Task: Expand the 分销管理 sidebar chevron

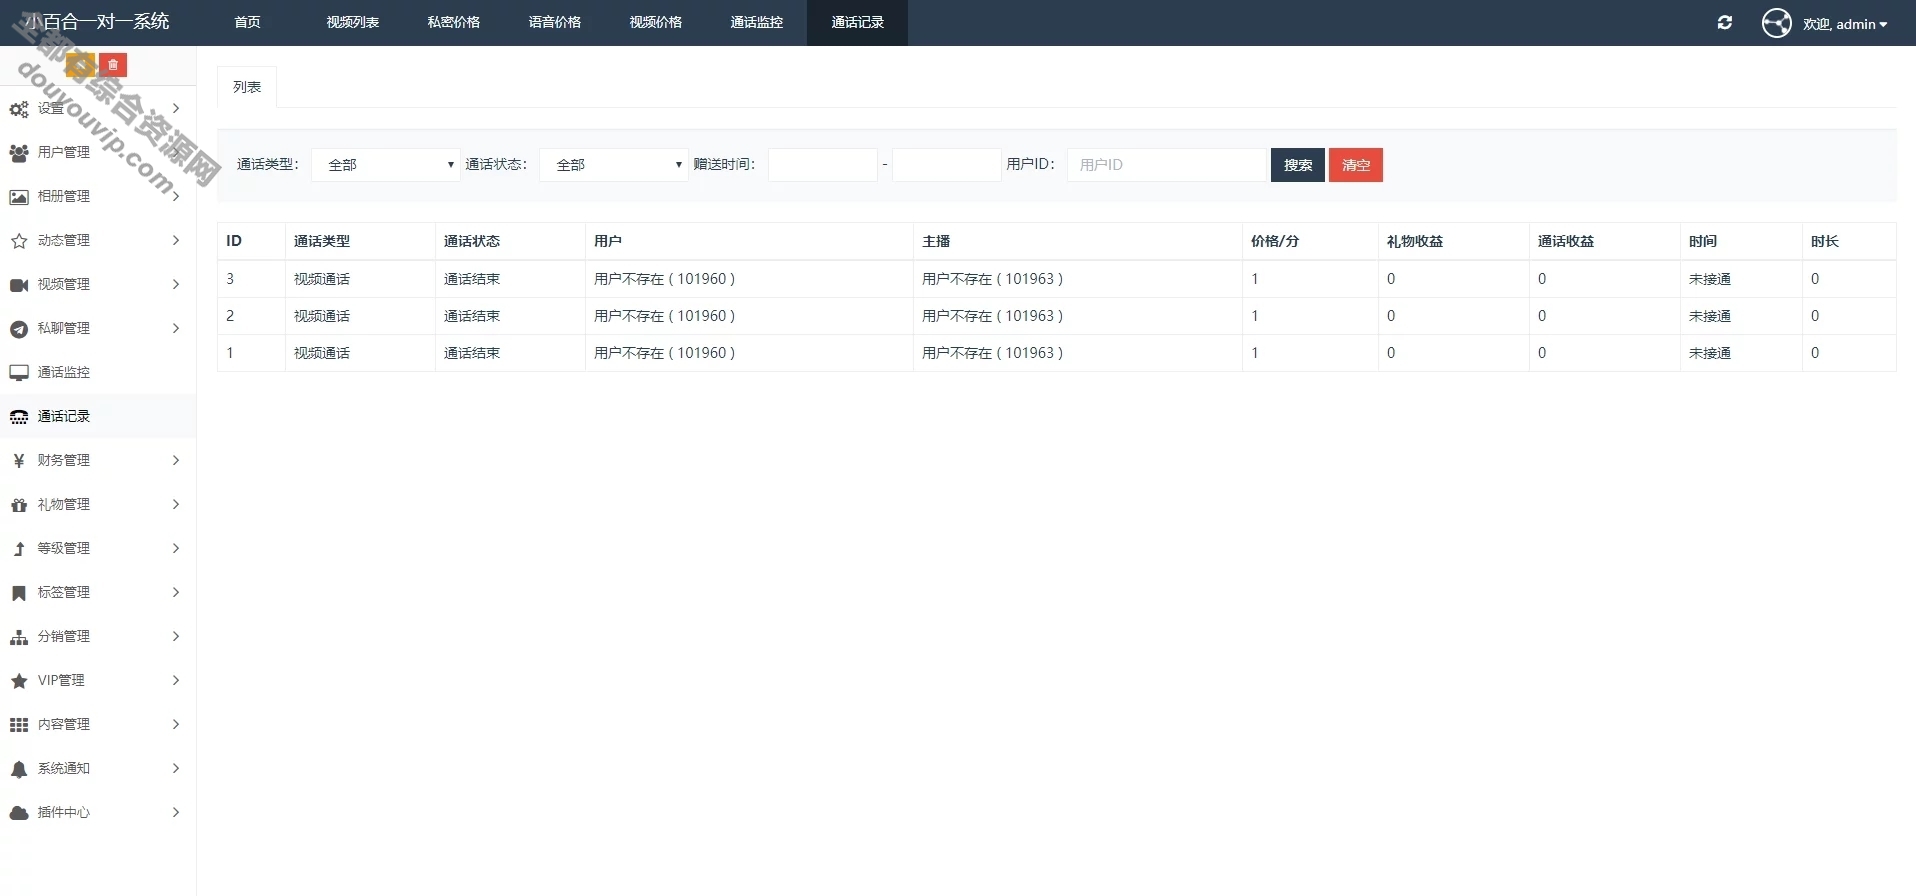Action: (176, 636)
